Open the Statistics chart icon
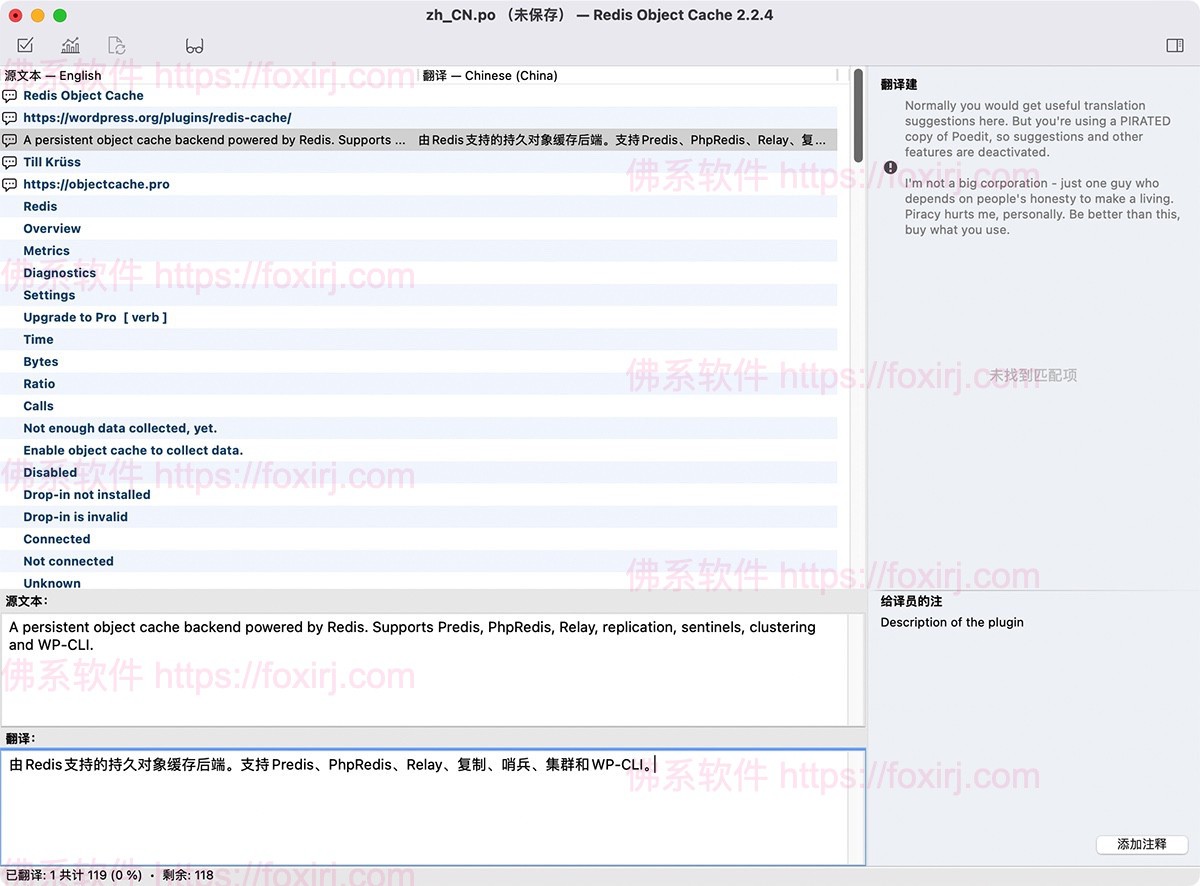This screenshot has width=1200, height=886. [70, 45]
